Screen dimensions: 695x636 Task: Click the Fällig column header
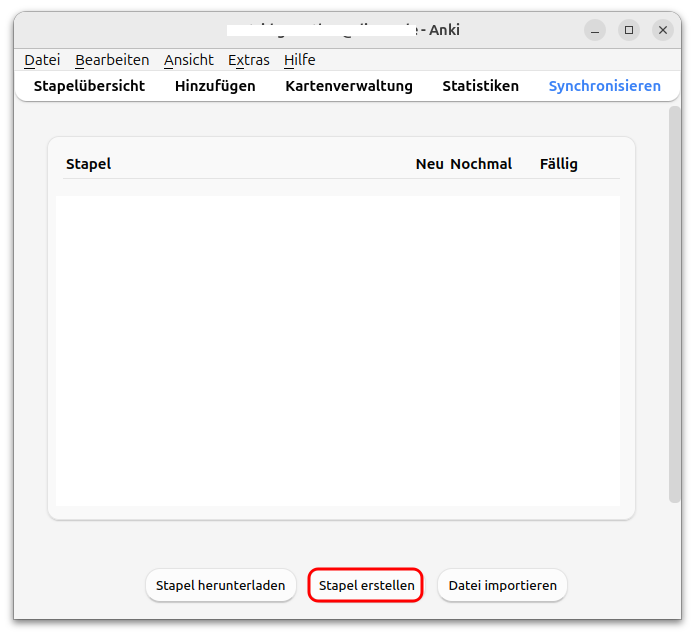pos(558,164)
